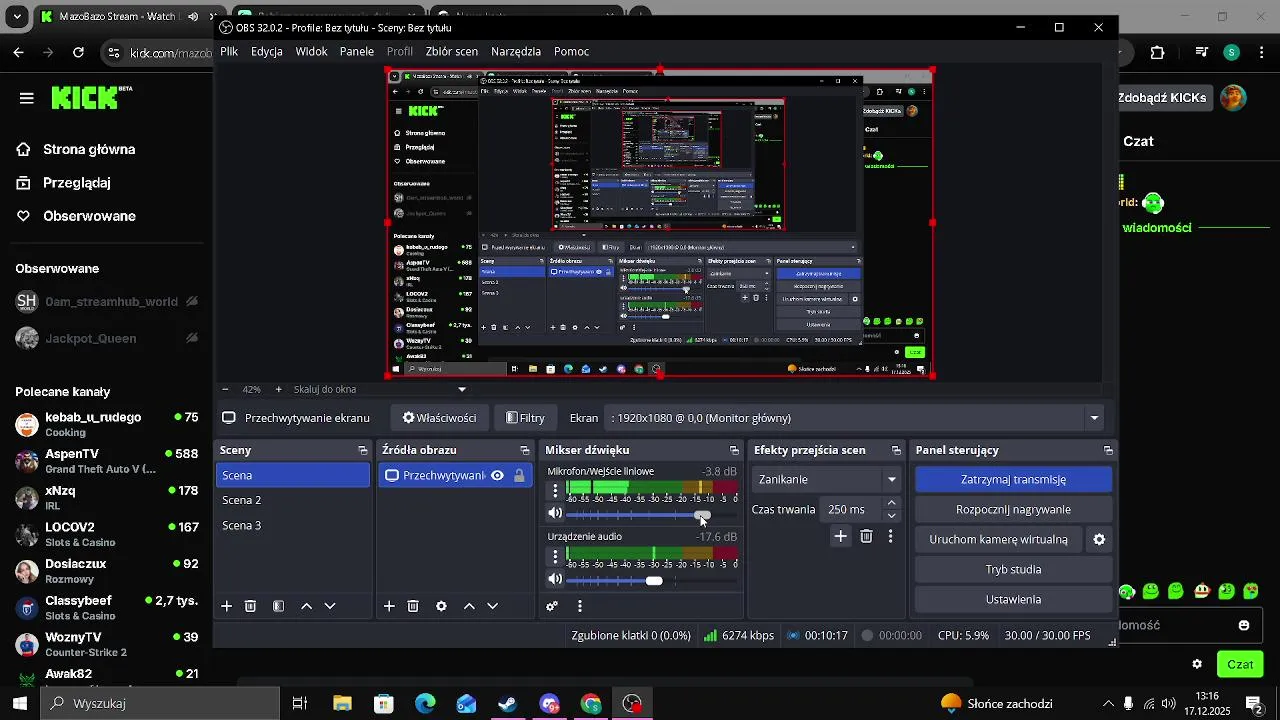Zoom in preview with plus icon
This screenshot has height=720, width=1280.
click(x=279, y=389)
